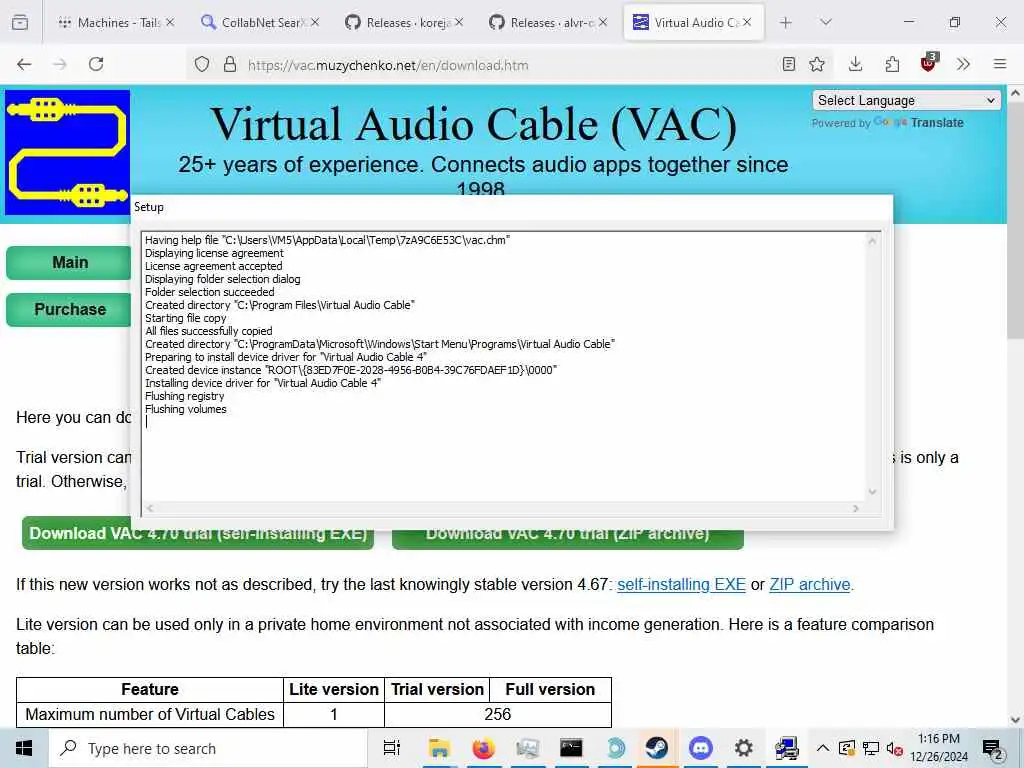Open Firefox View icon in tab bar
The image size is (1024, 768).
[x=20, y=23]
